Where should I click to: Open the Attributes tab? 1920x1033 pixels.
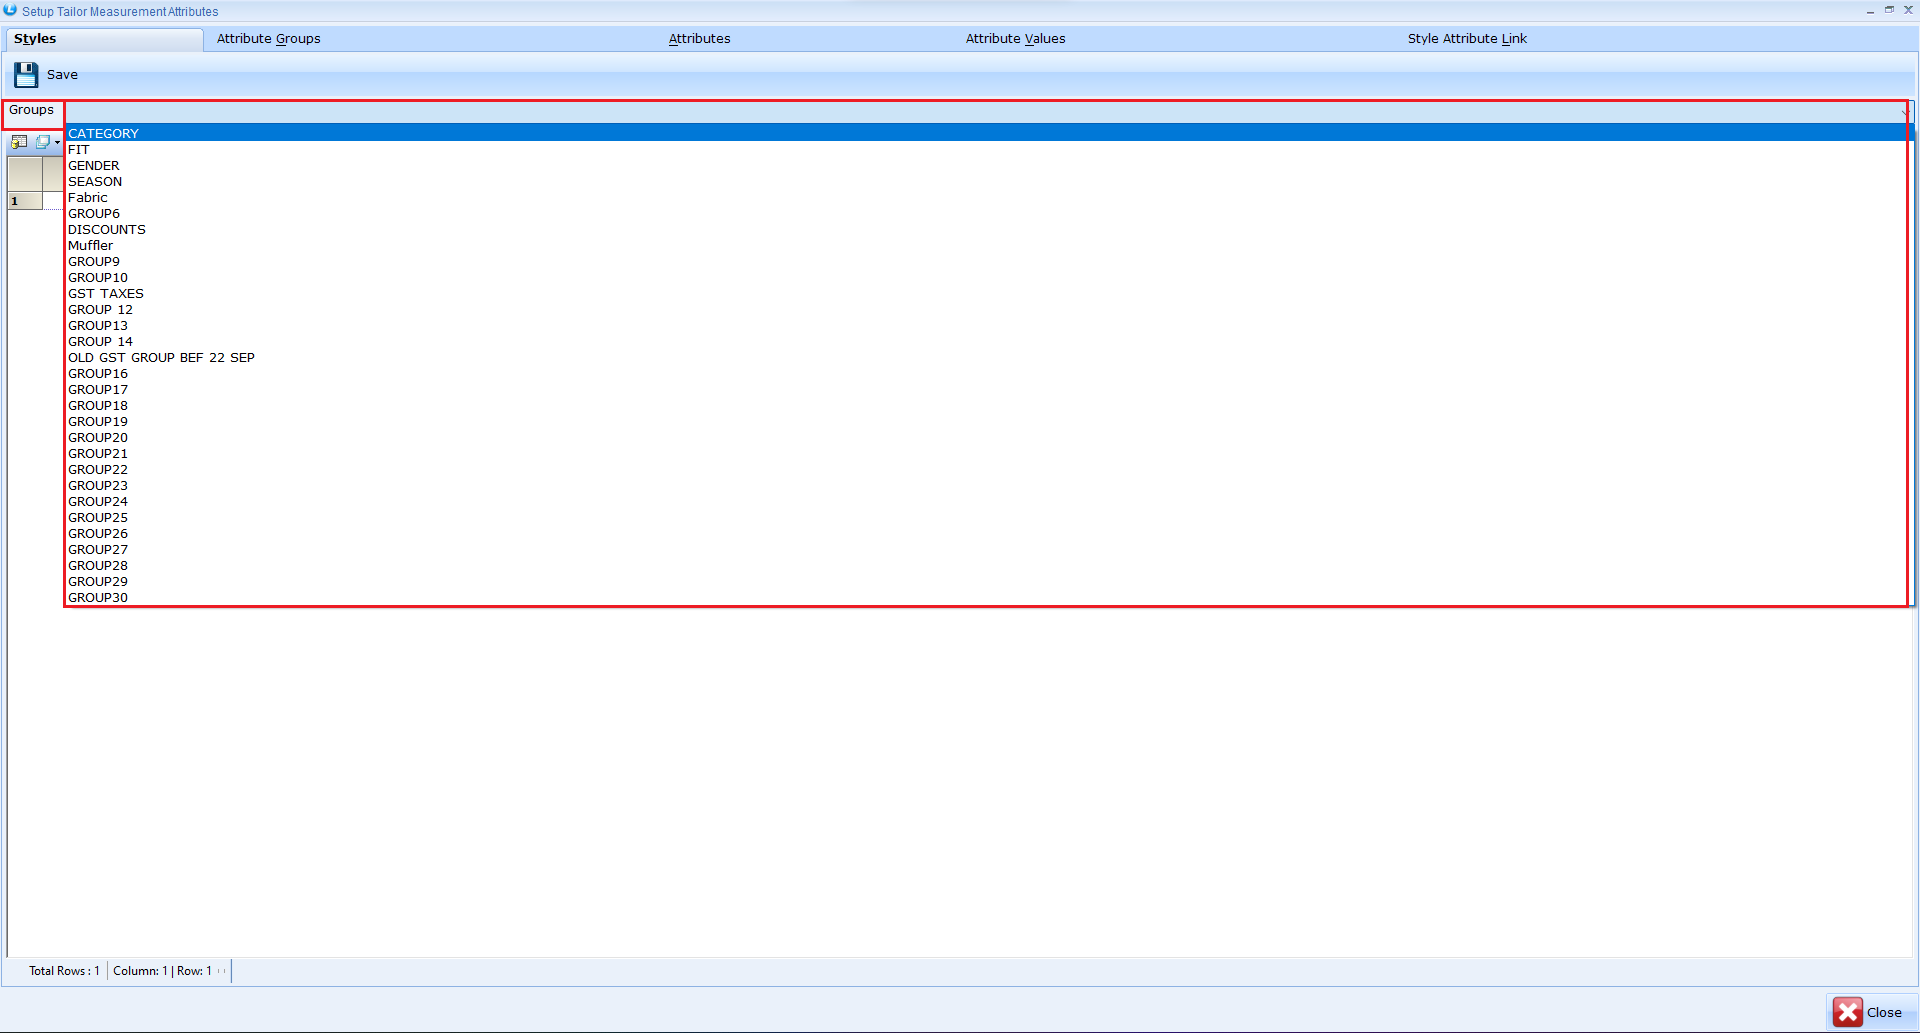pos(699,39)
